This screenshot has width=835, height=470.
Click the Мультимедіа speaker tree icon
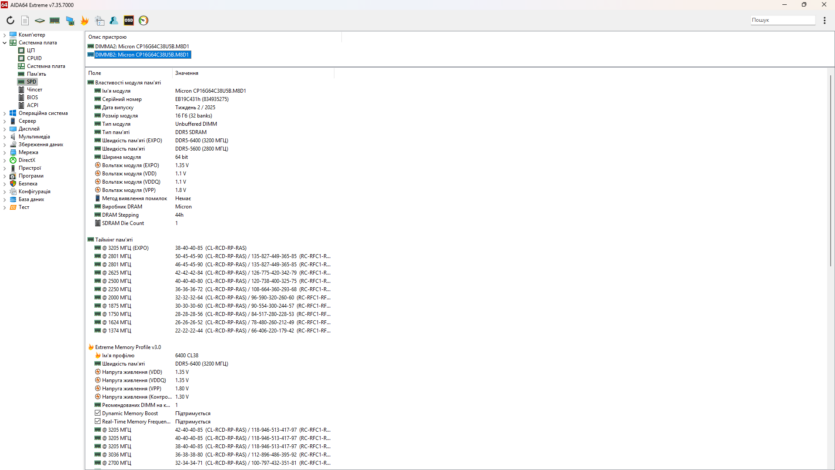(x=13, y=136)
